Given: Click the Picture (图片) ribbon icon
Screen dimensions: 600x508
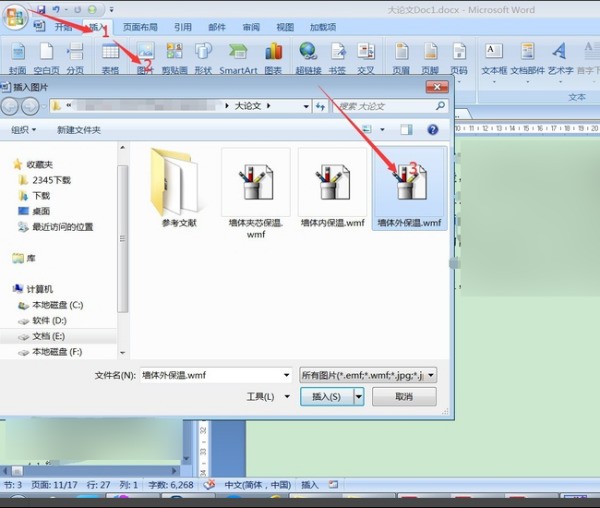Looking at the screenshot, I should pos(145,59).
